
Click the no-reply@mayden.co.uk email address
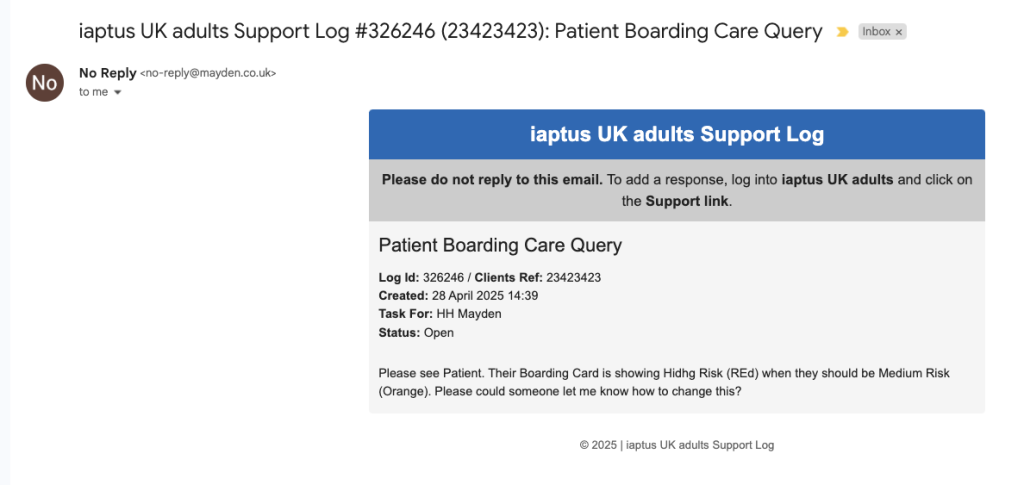208,74
